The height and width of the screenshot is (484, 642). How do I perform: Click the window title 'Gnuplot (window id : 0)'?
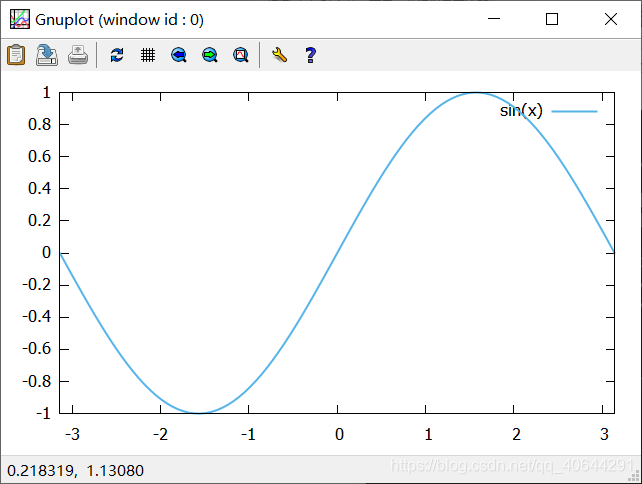point(119,20)
